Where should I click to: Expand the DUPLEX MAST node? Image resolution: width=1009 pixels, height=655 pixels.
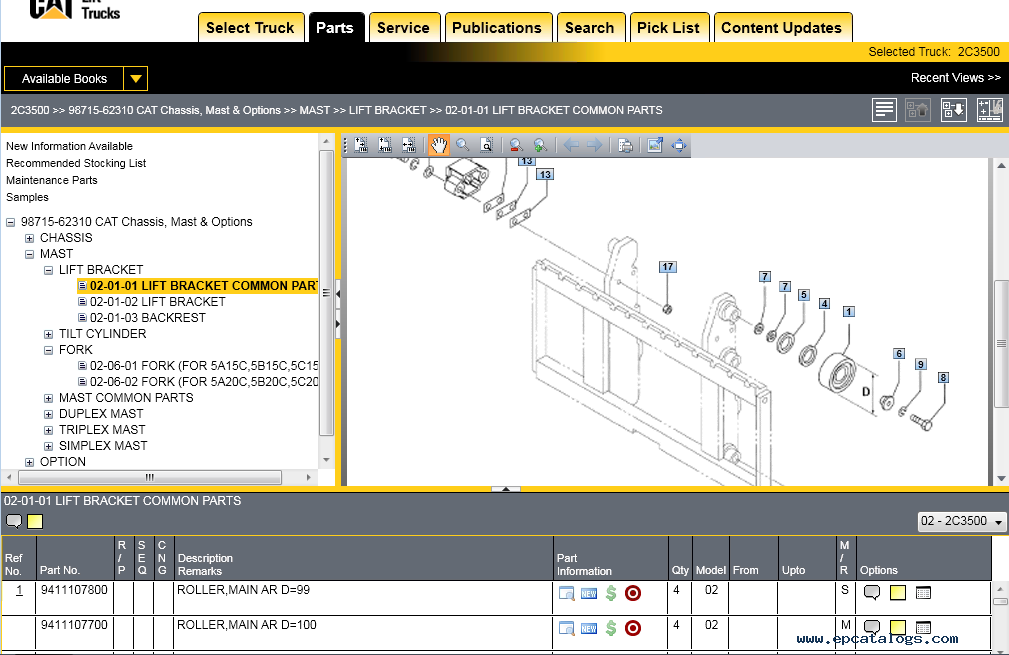tap(48, 414)
